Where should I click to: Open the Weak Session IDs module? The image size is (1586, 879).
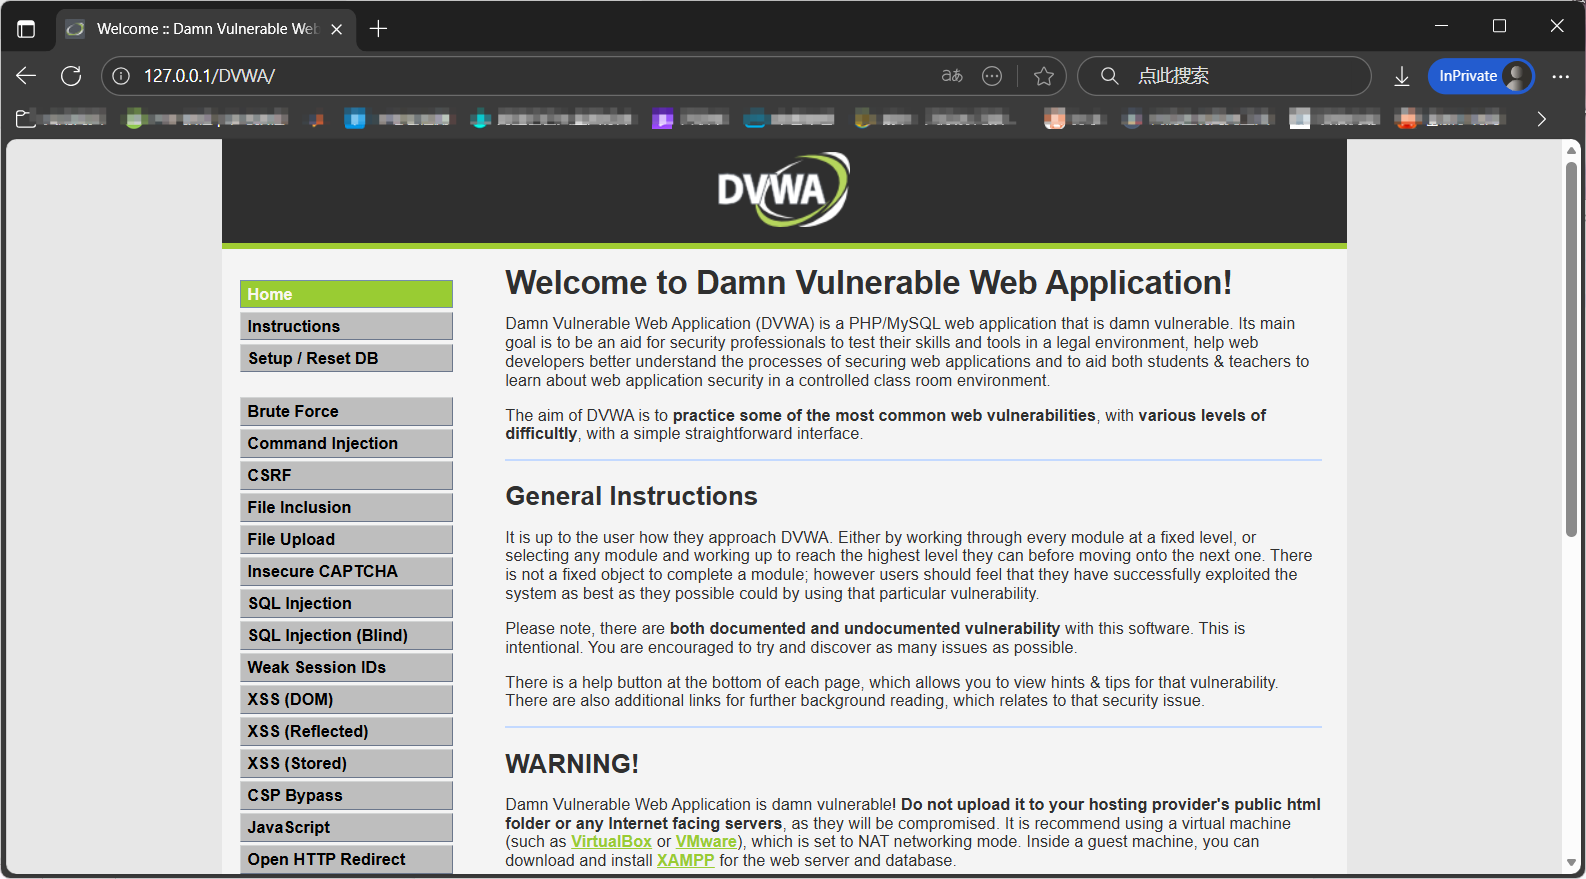(x=346, y=667)
